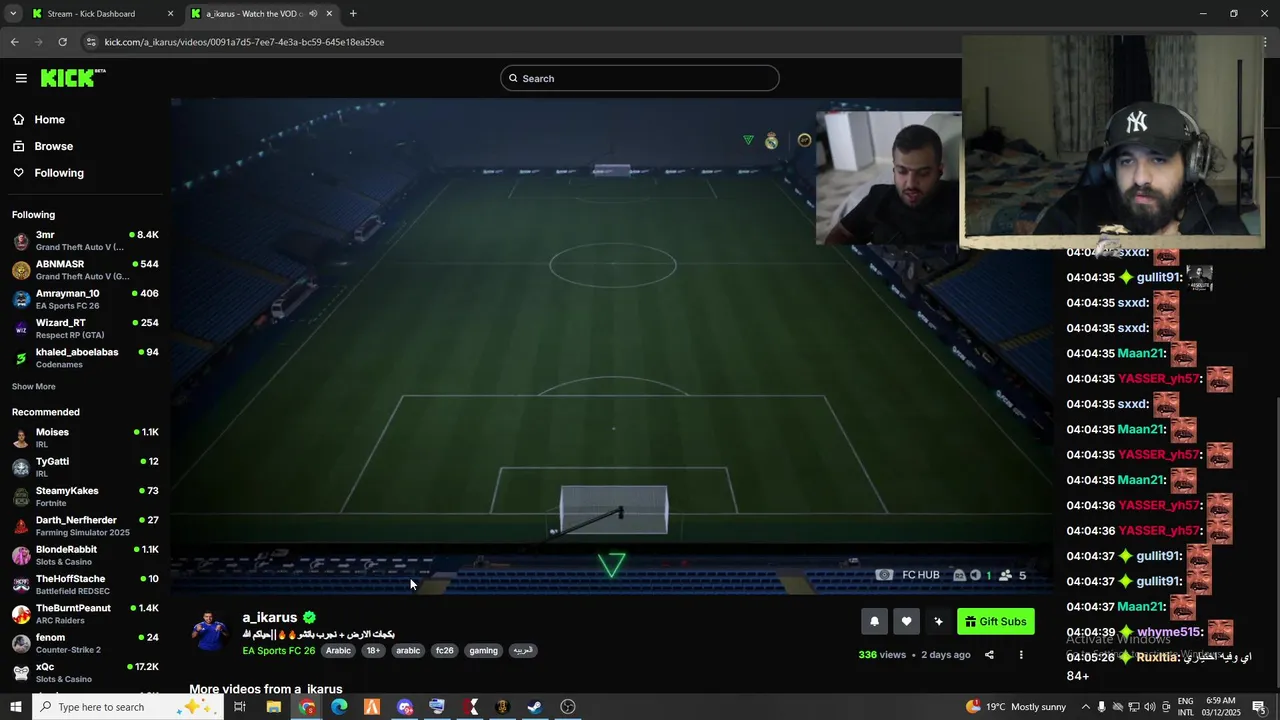
Task: Open TheHoffStache recommended channel
Action: point(85,585)
